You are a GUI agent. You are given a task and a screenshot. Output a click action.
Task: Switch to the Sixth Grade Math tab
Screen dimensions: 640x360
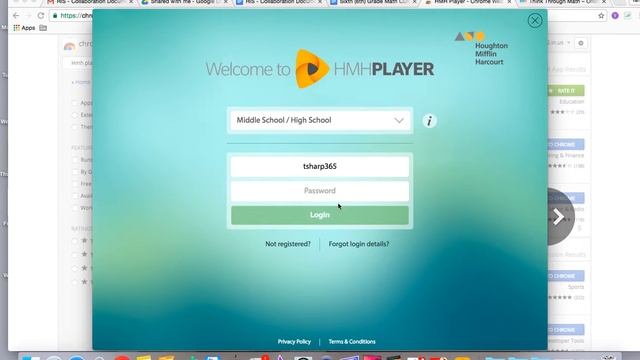(374, 2)
